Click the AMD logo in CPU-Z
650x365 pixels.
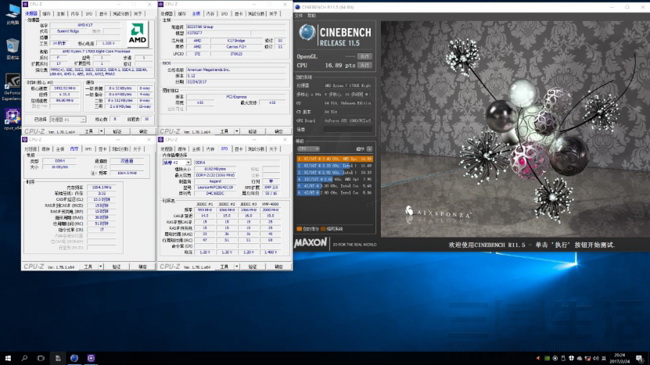[x=137, y=33]
